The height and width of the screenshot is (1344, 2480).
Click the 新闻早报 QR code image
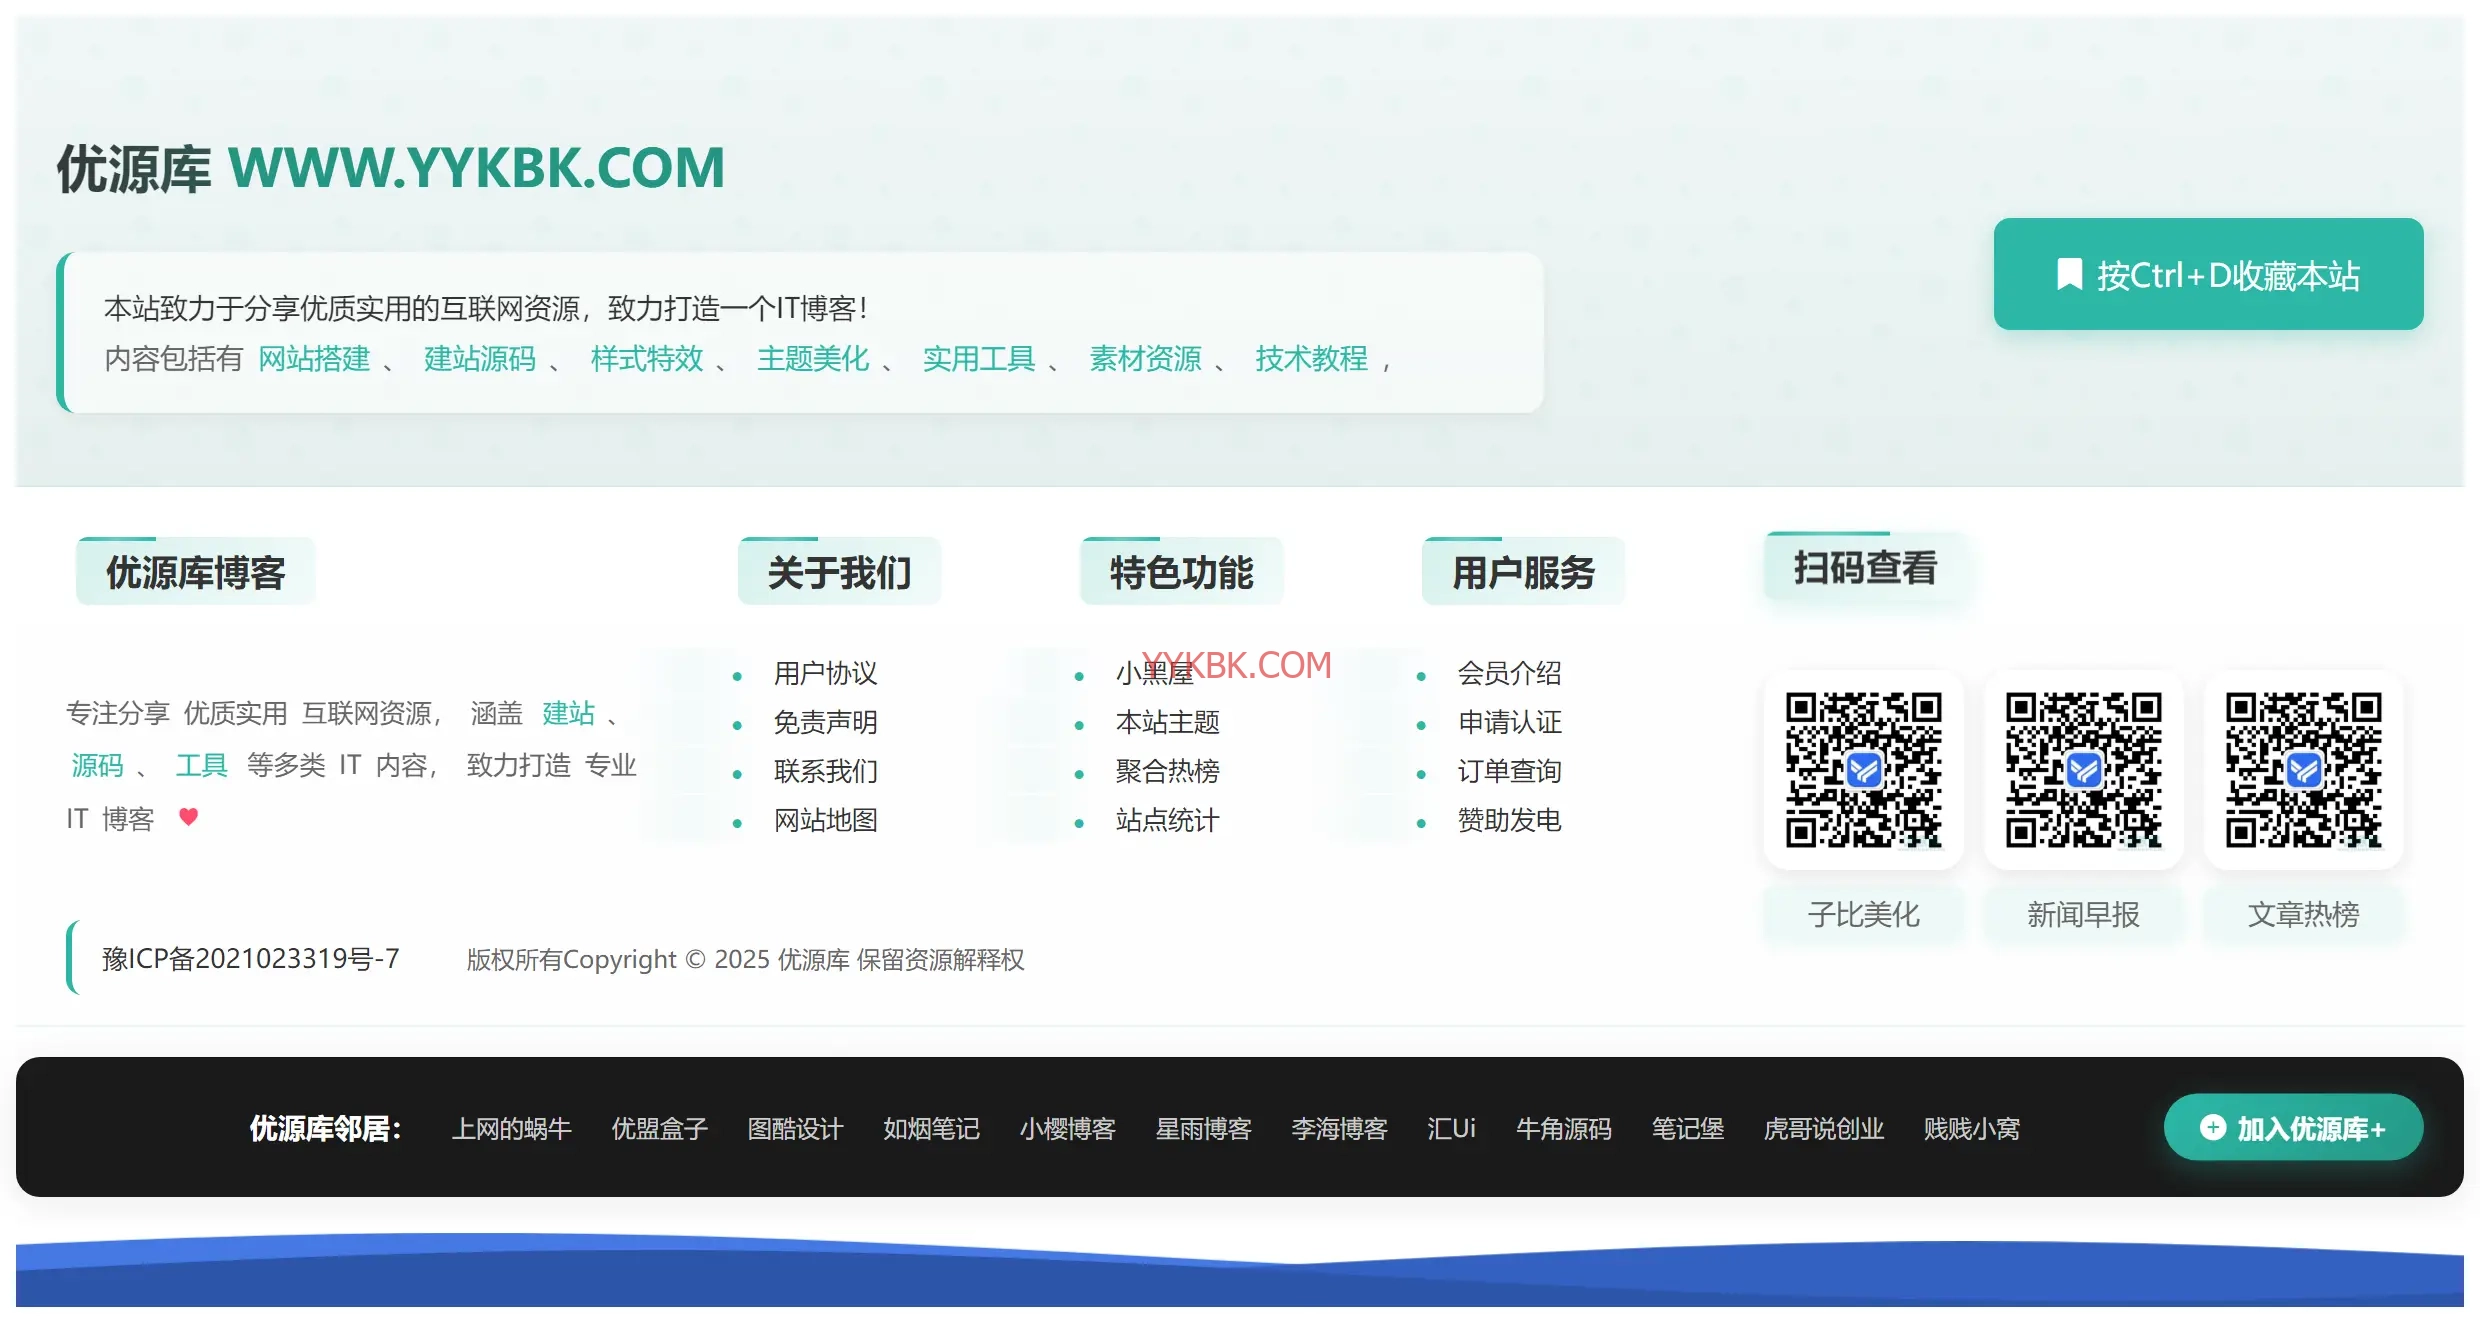pos(2083,769)
